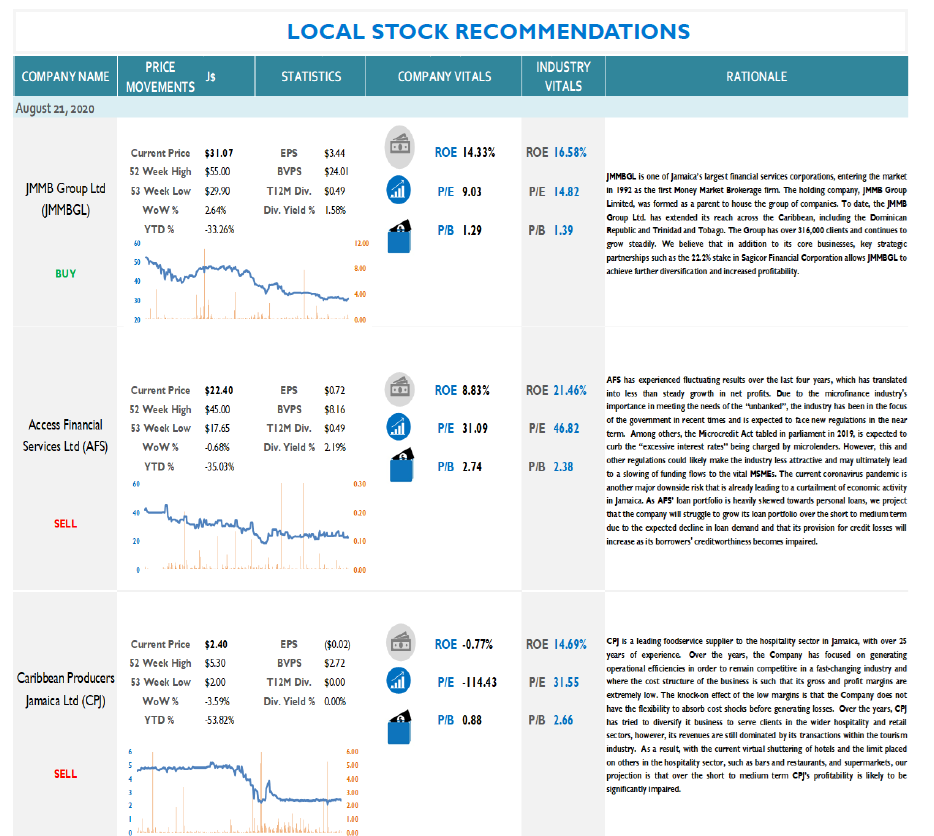Click the P/E chart icon in JMMB row
Viewport: 934px width, 836px height.
tap(398, 190)
